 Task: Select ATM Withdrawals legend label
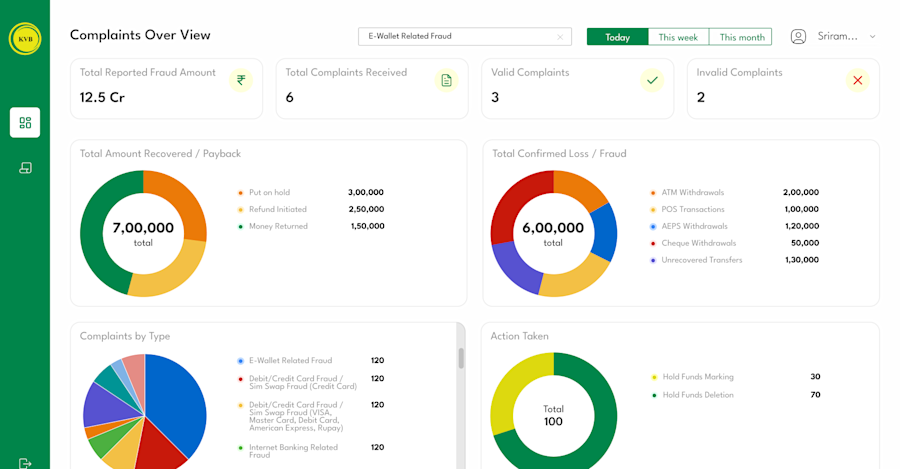coord(693,192)
